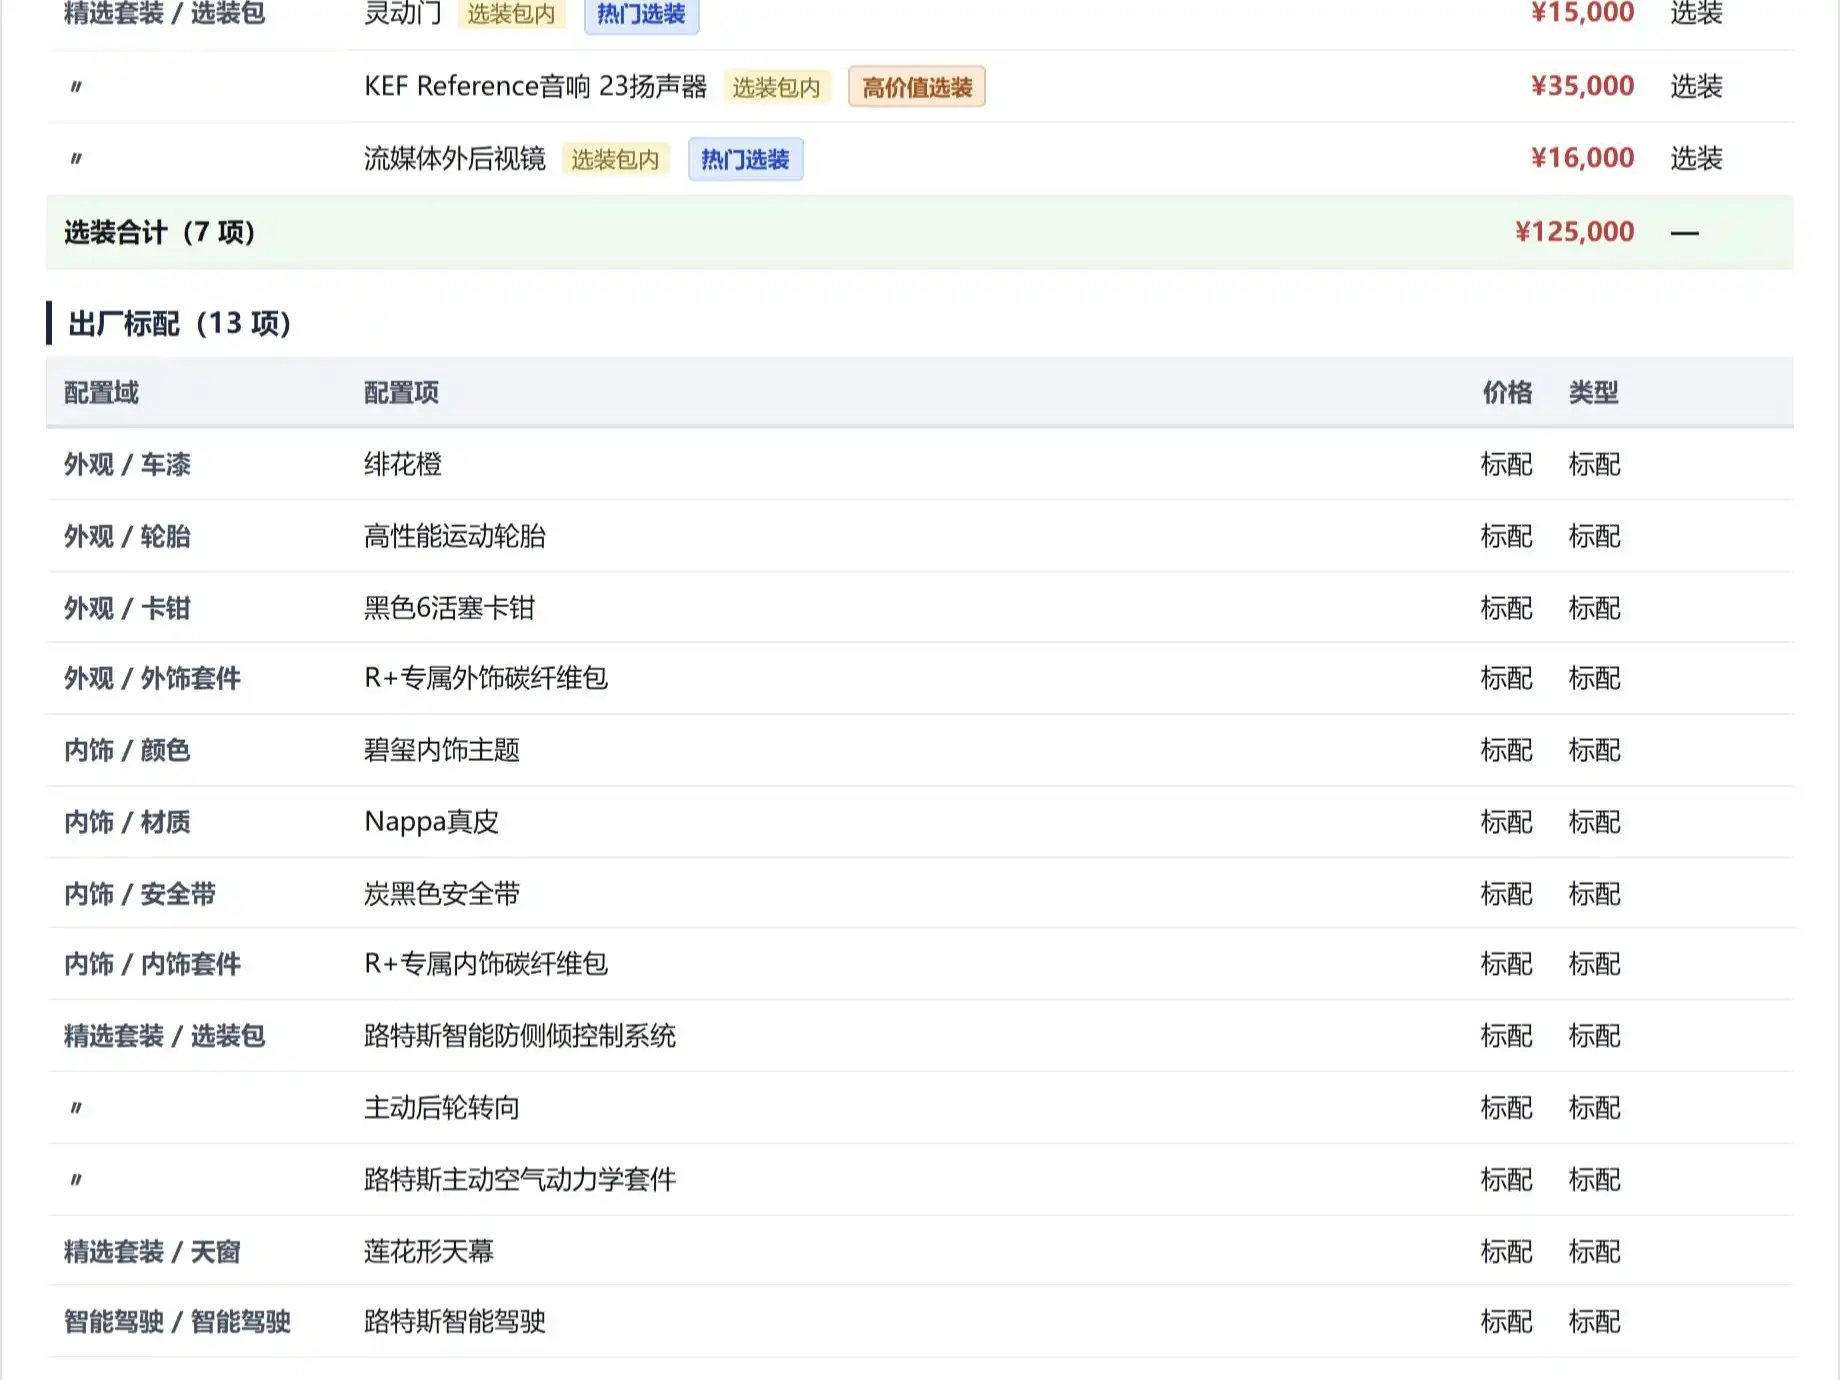The width and height of the screenshot is (1840, 1380).
Task: Select the 绯花橙 paint item
Action: tap(403, 464)
